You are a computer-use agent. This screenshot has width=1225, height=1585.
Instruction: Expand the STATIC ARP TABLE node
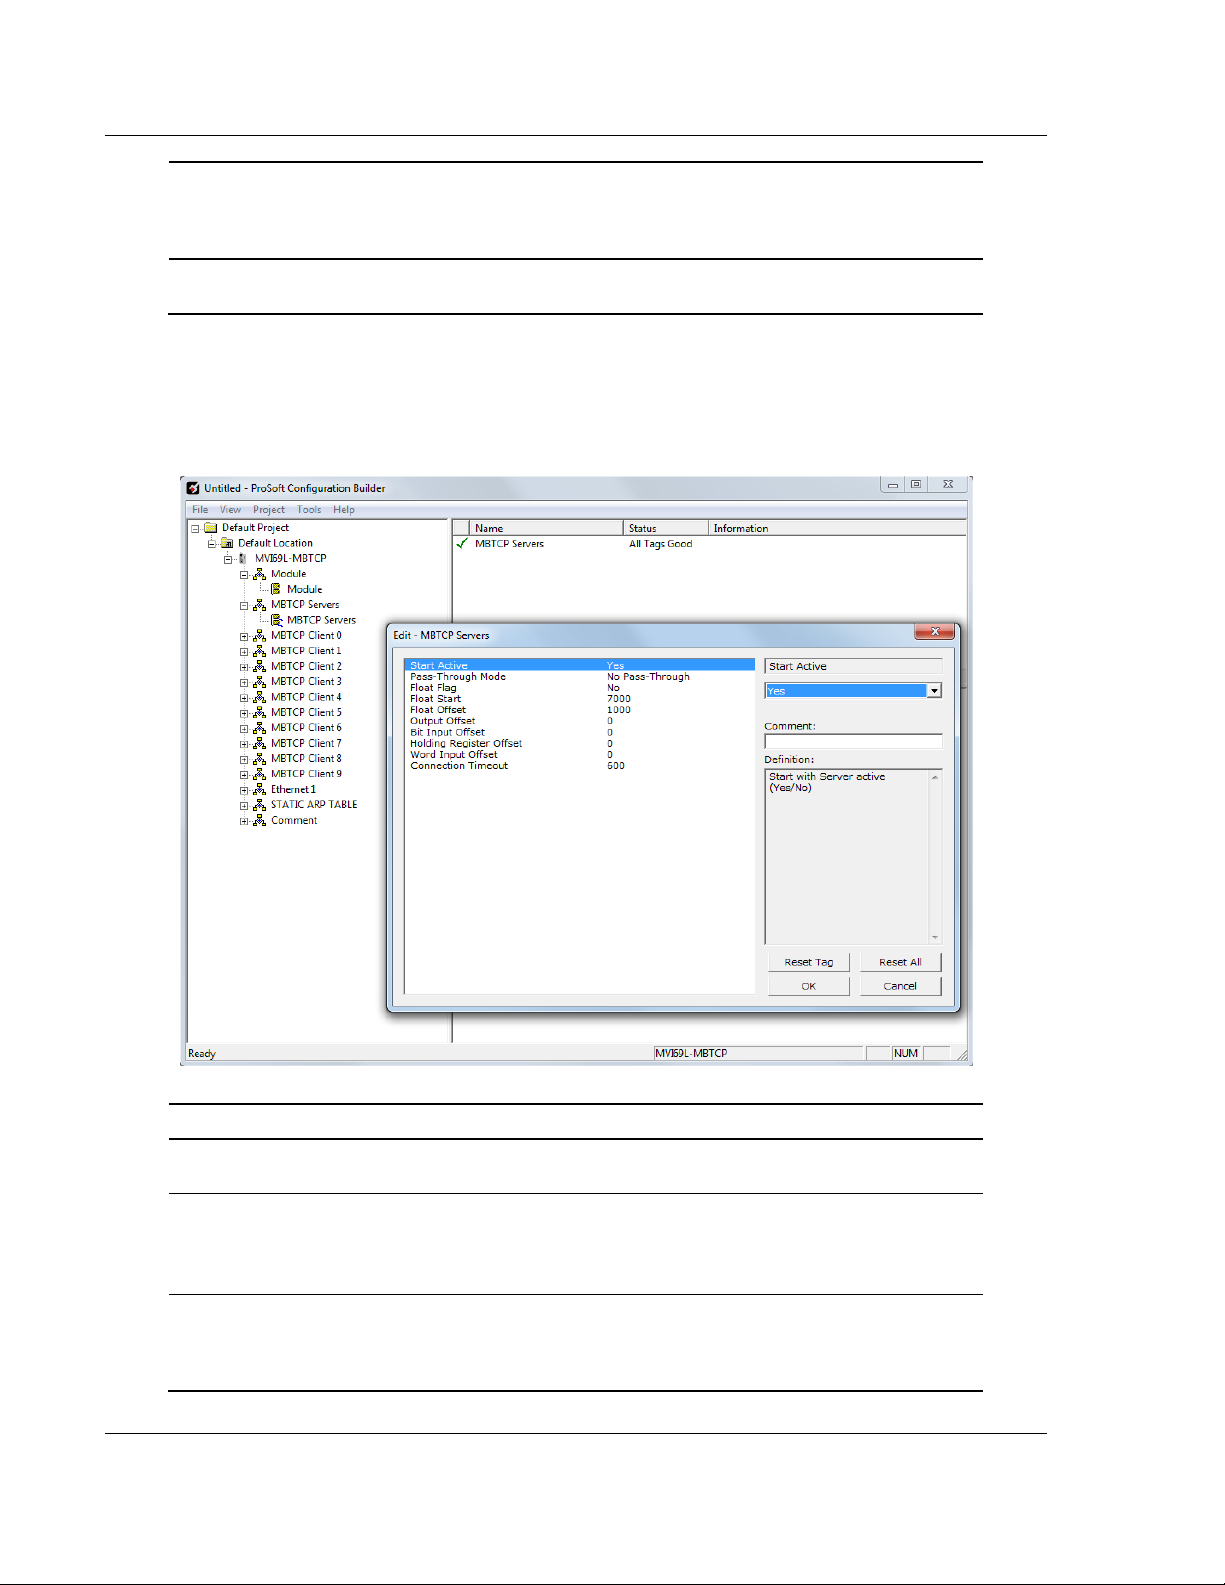pos(244,805)
